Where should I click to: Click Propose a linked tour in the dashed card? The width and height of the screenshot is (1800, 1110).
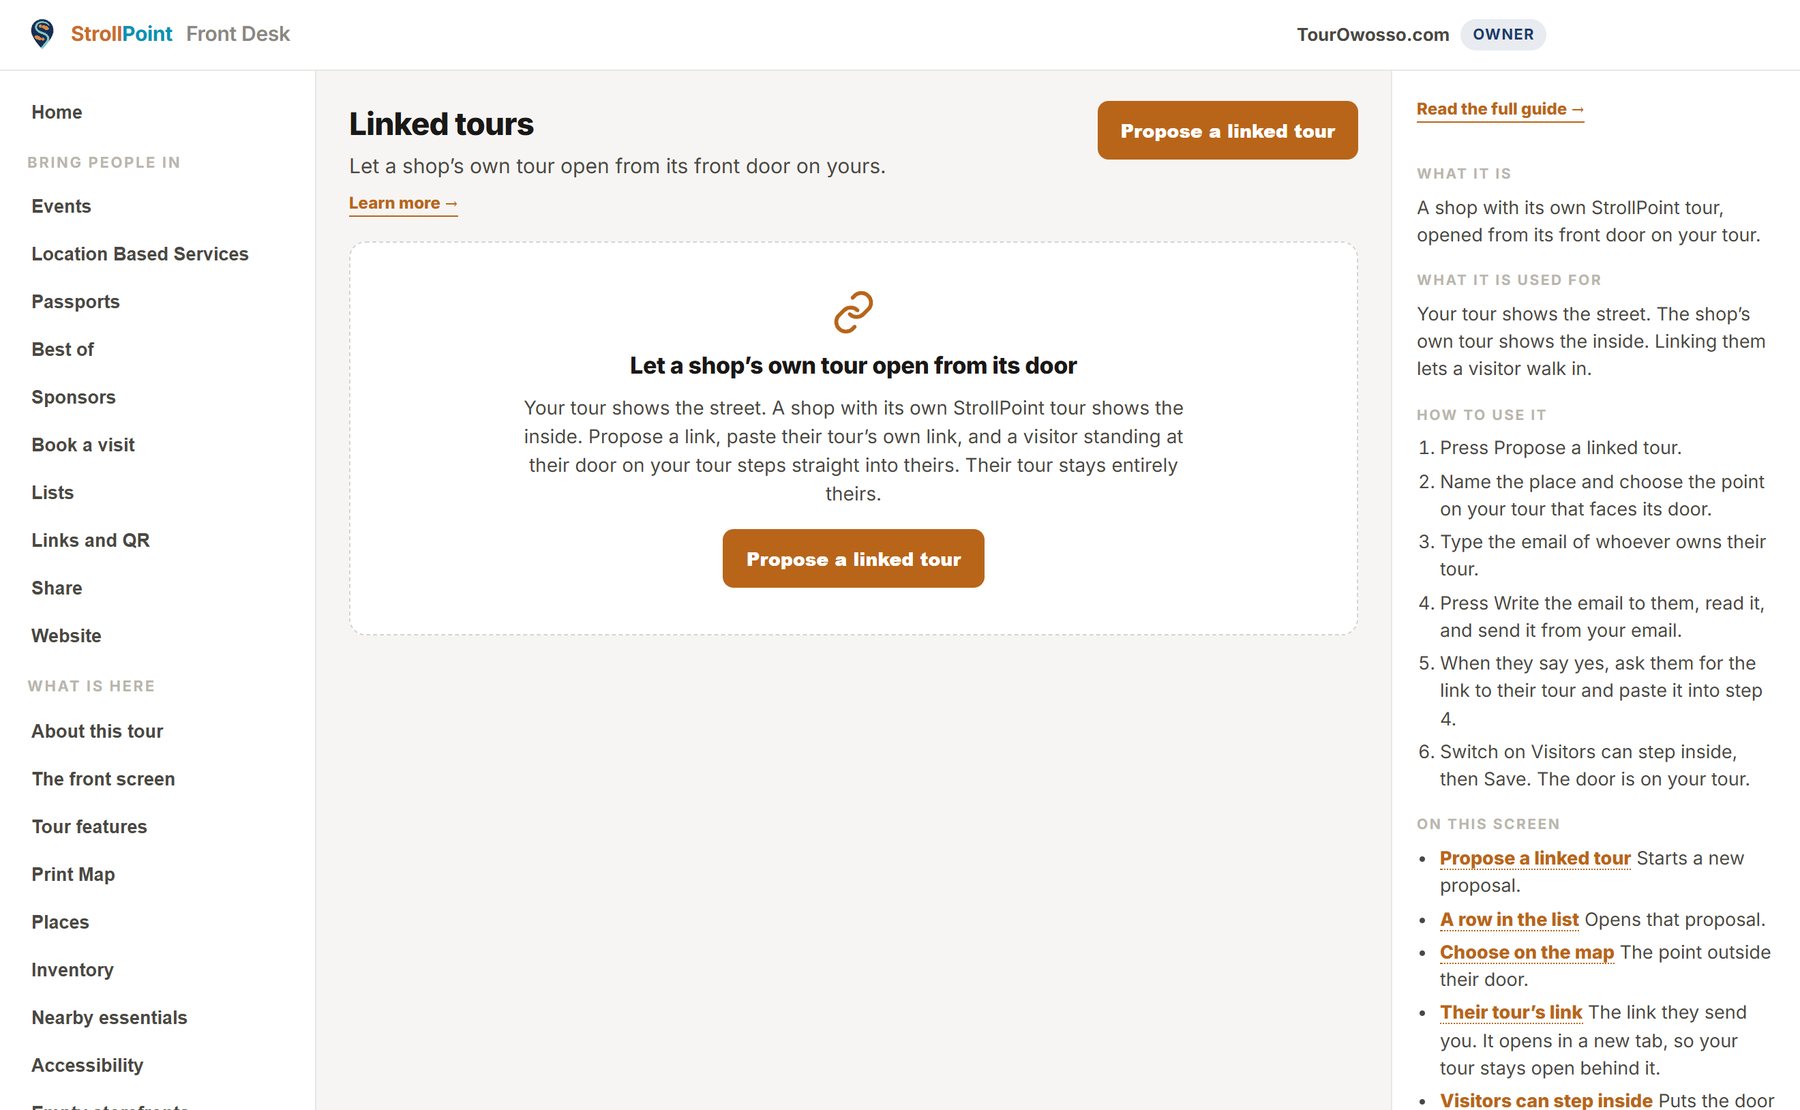(x=853, y=558)
